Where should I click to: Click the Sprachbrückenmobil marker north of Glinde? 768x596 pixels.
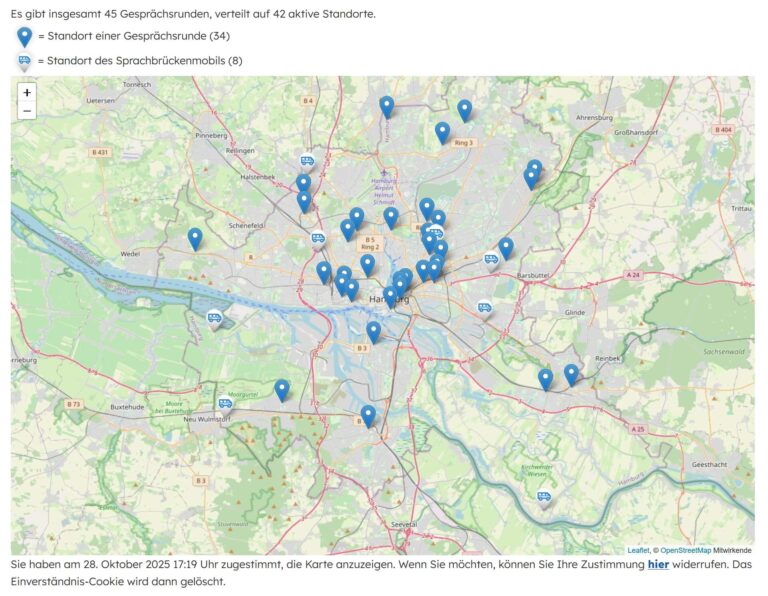[x=484, y=309]
